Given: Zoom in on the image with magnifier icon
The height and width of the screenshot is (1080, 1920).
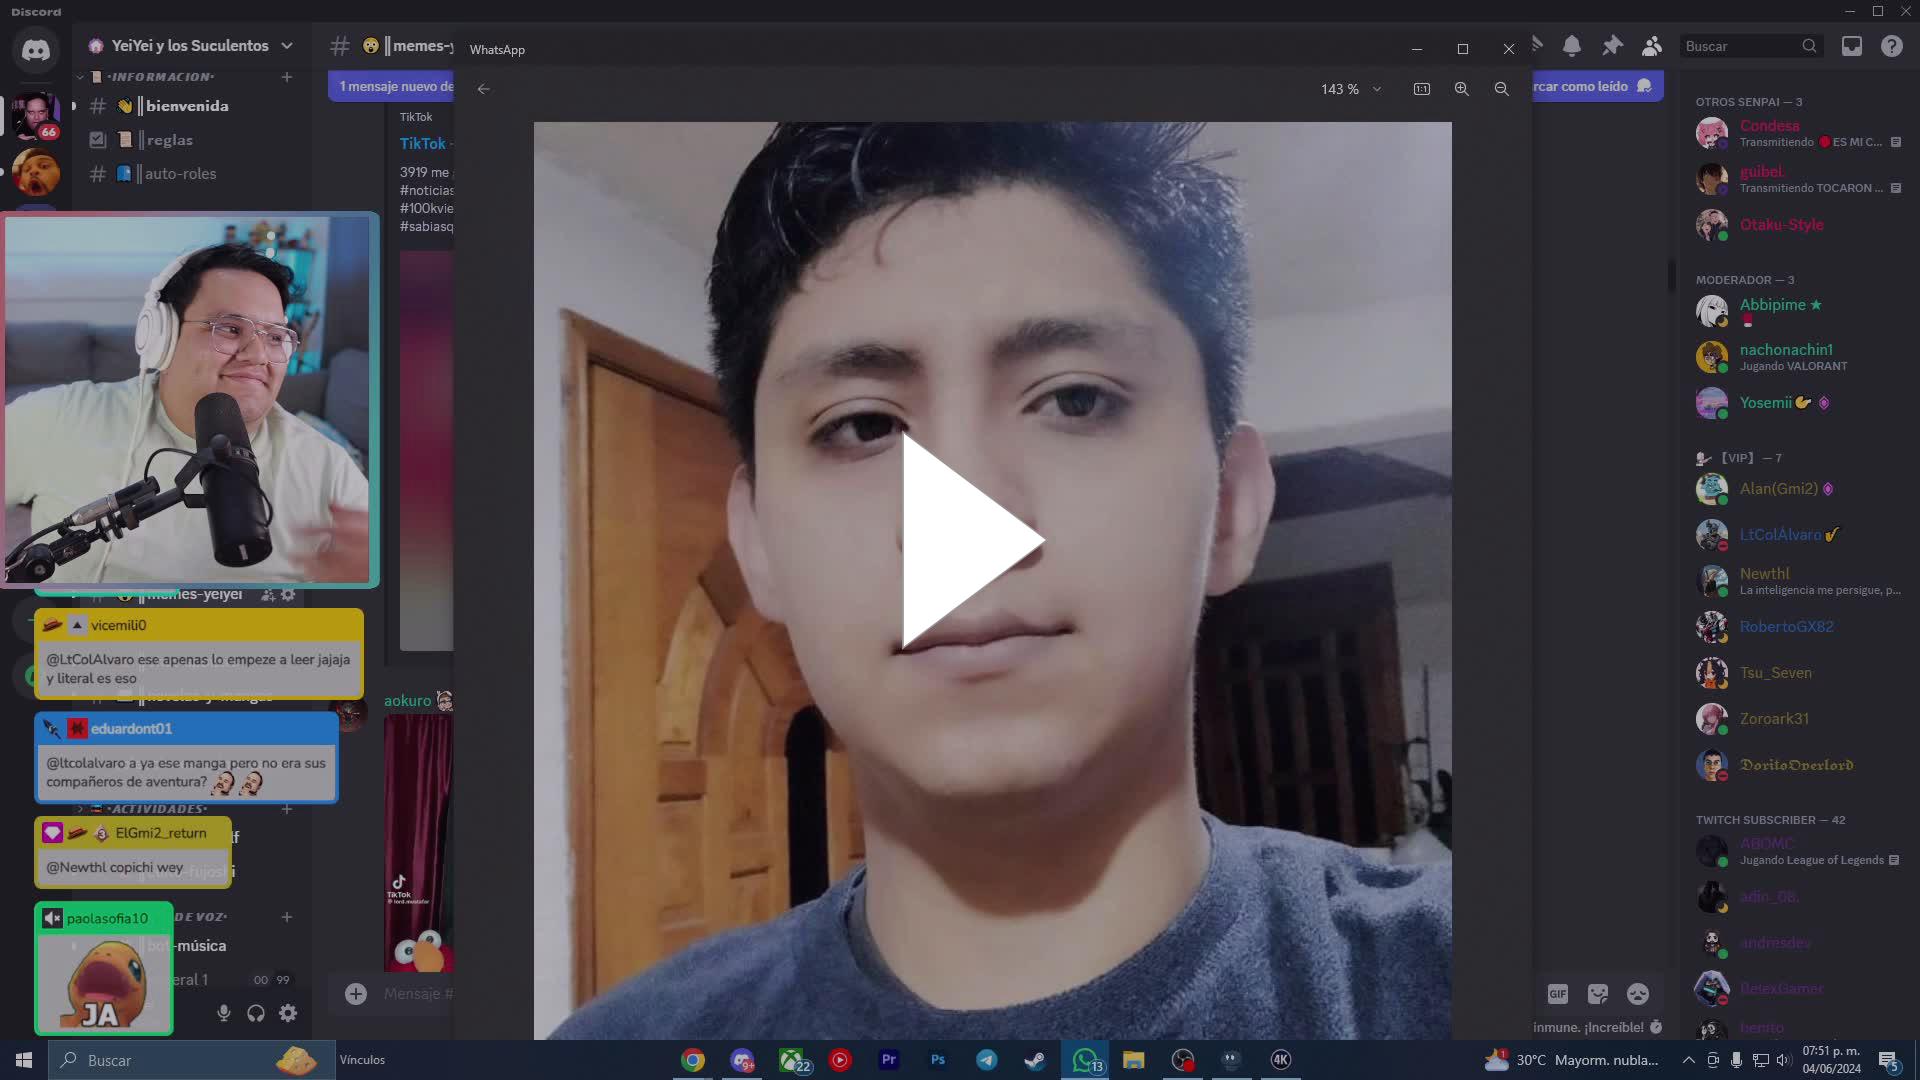Looking at the screenshot, I should click(x=1461, y=89).
